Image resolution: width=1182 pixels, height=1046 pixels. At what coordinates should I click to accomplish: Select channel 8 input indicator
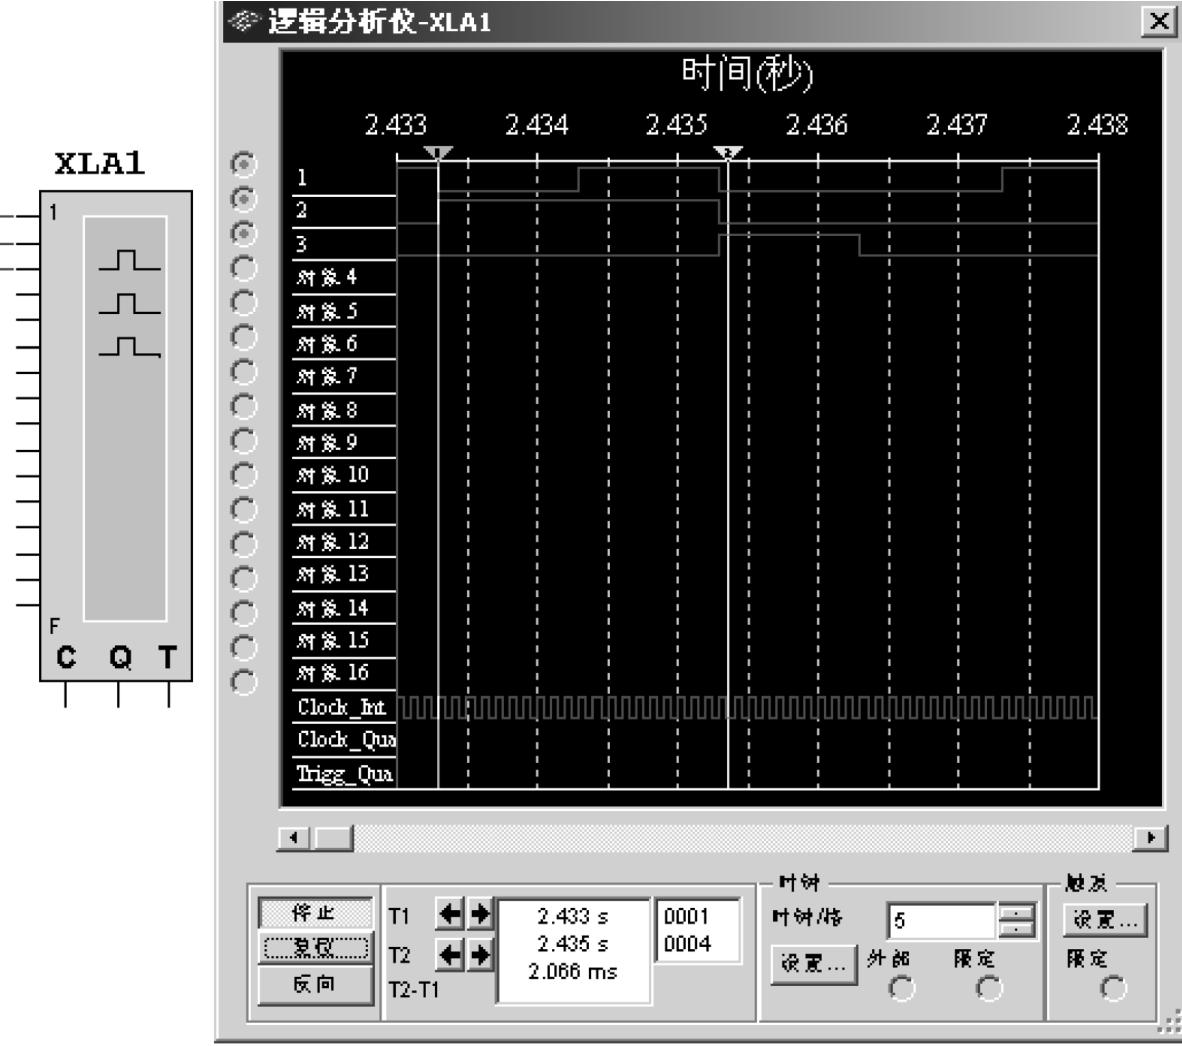click(x=243, y=406)
